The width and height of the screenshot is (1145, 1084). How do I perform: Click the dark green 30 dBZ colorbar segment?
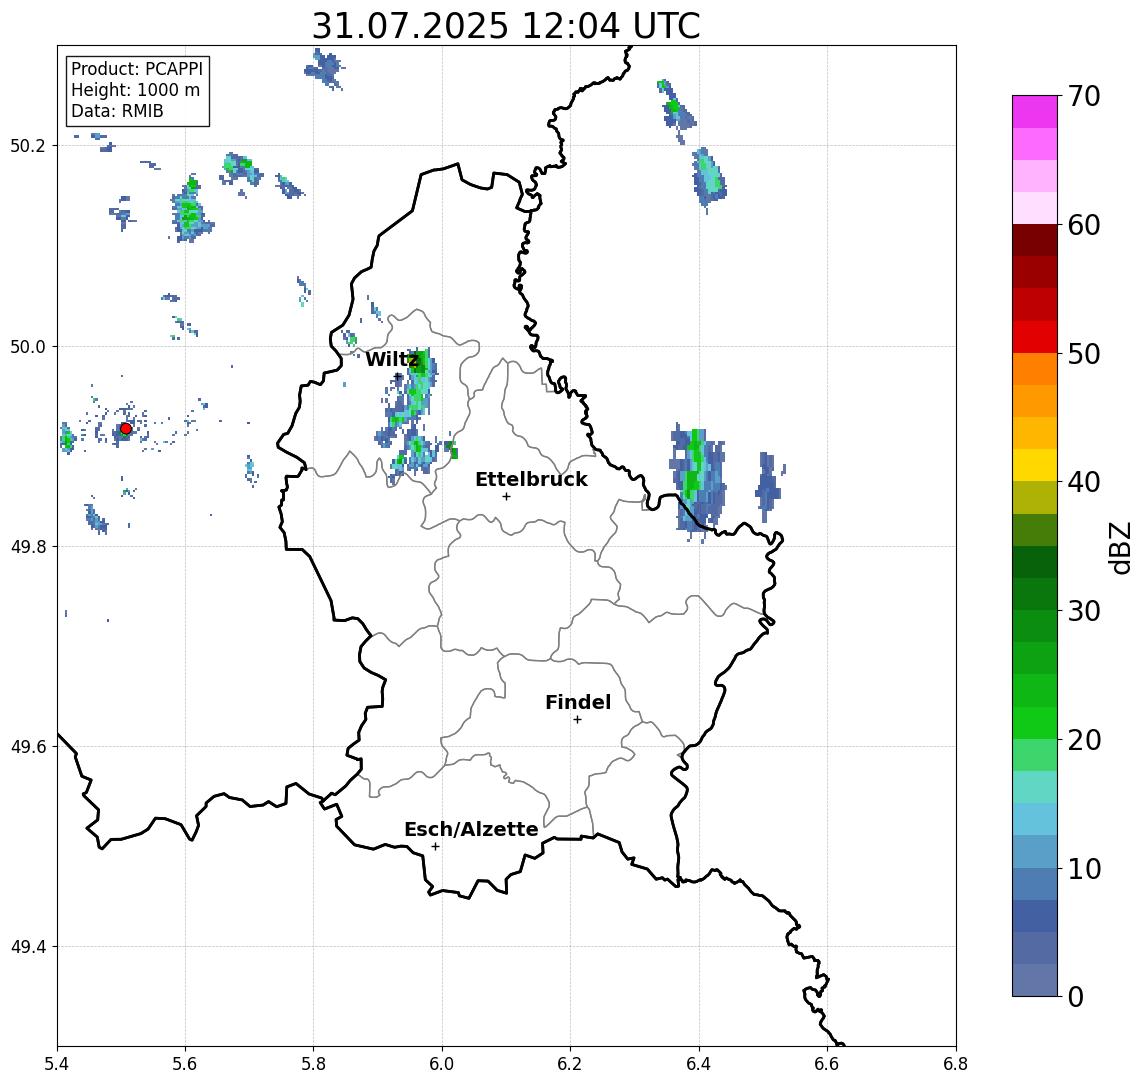click(x=1035, y=594)
